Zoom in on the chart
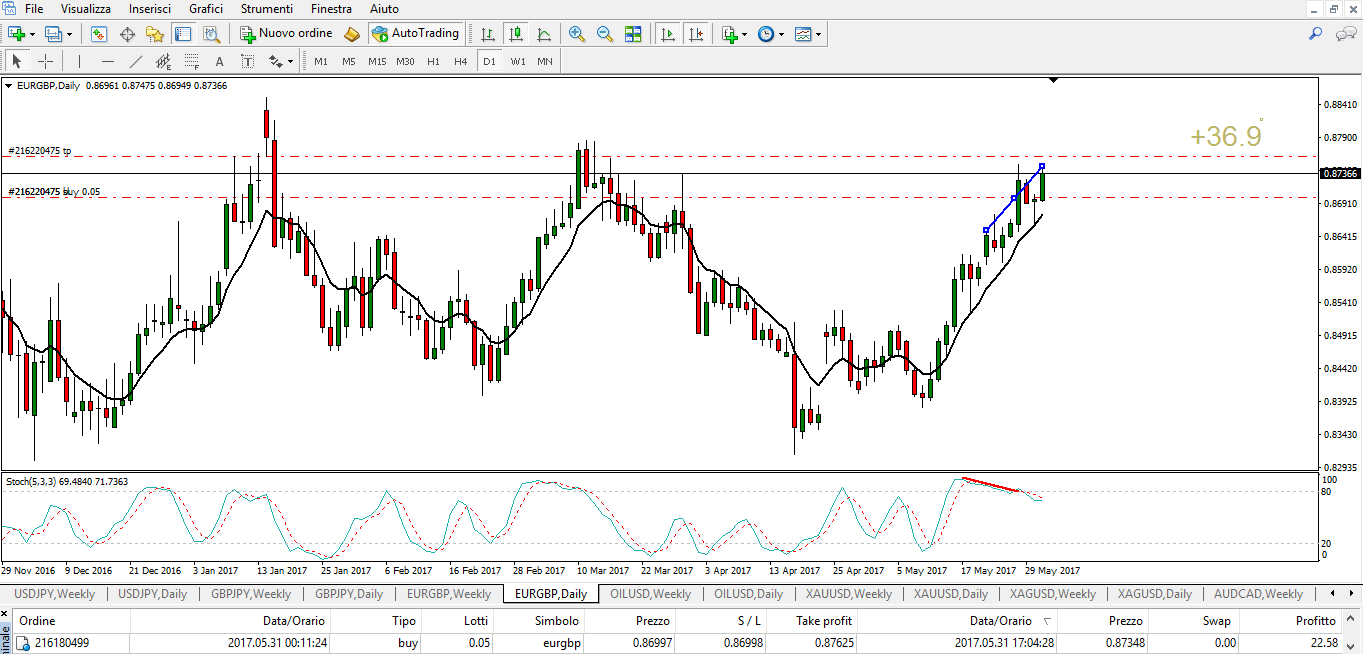 coord(577,34)
